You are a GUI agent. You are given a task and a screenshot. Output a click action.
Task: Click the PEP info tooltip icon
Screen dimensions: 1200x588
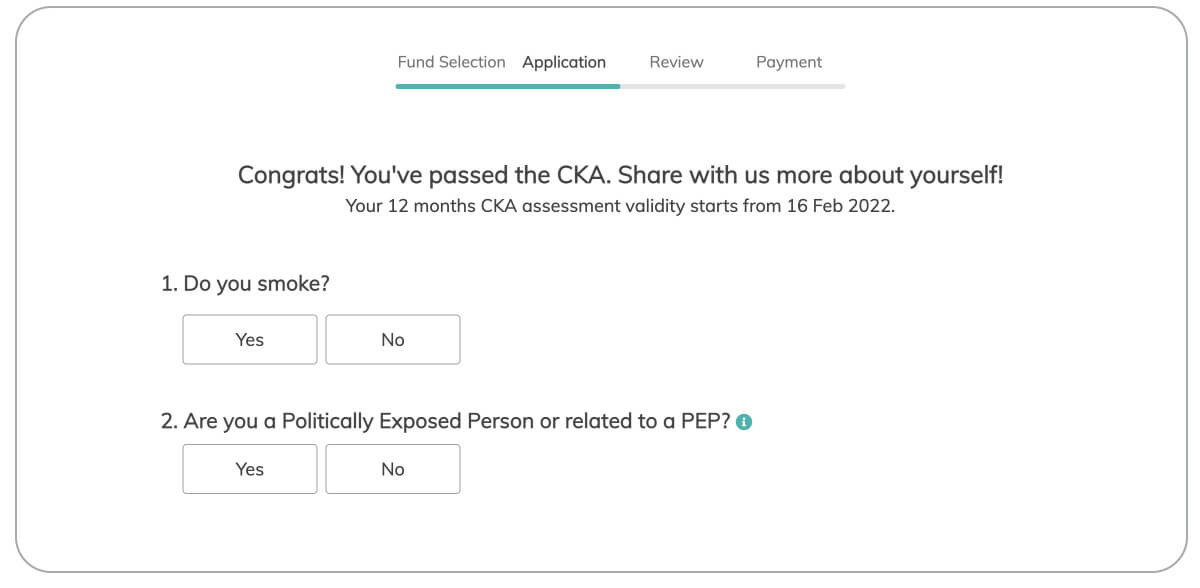(x=744, y=423)
